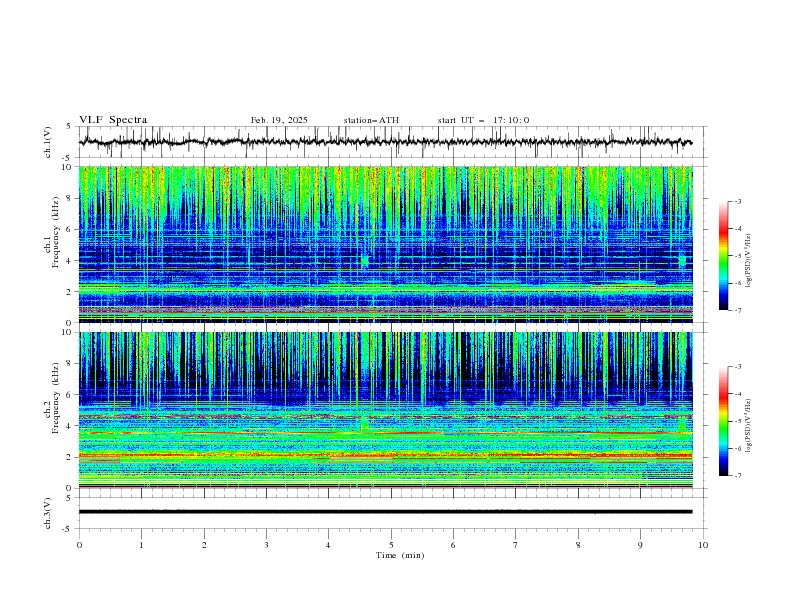This screenshot has width=792, height=612.
Task: Click the '-3' value on upper colorbar
Action: tap(737, 201)
